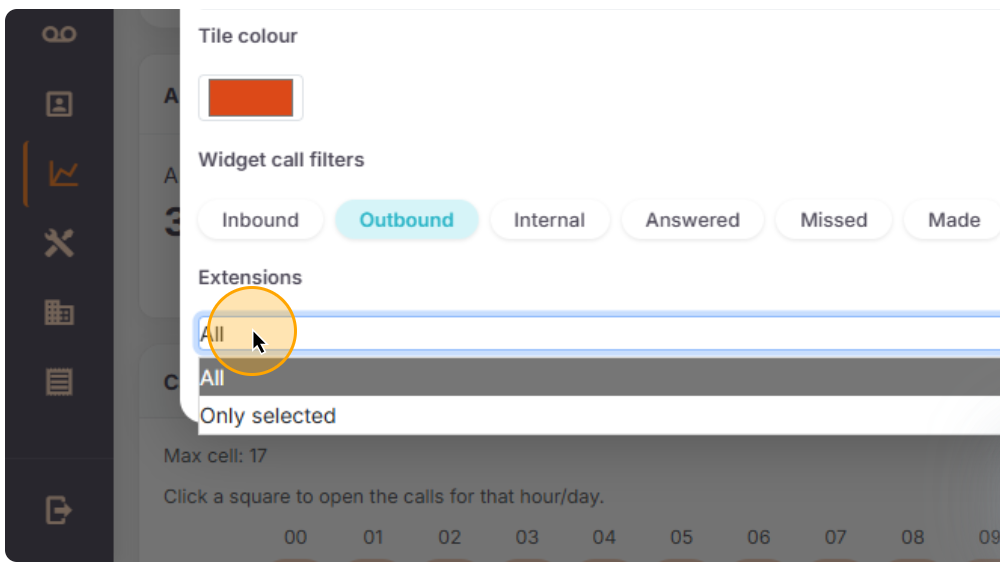The image size is (1000, 570).
Task: Enable the Made call filter chip
Action: (x=953, y=220)
